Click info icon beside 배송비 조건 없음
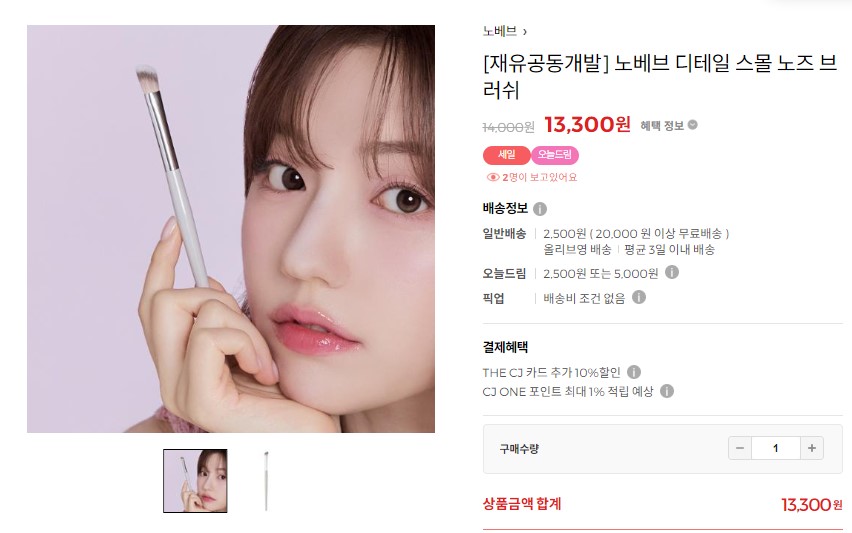The width and height of the screenshot is (852, 533). click(x=639, y=297)
